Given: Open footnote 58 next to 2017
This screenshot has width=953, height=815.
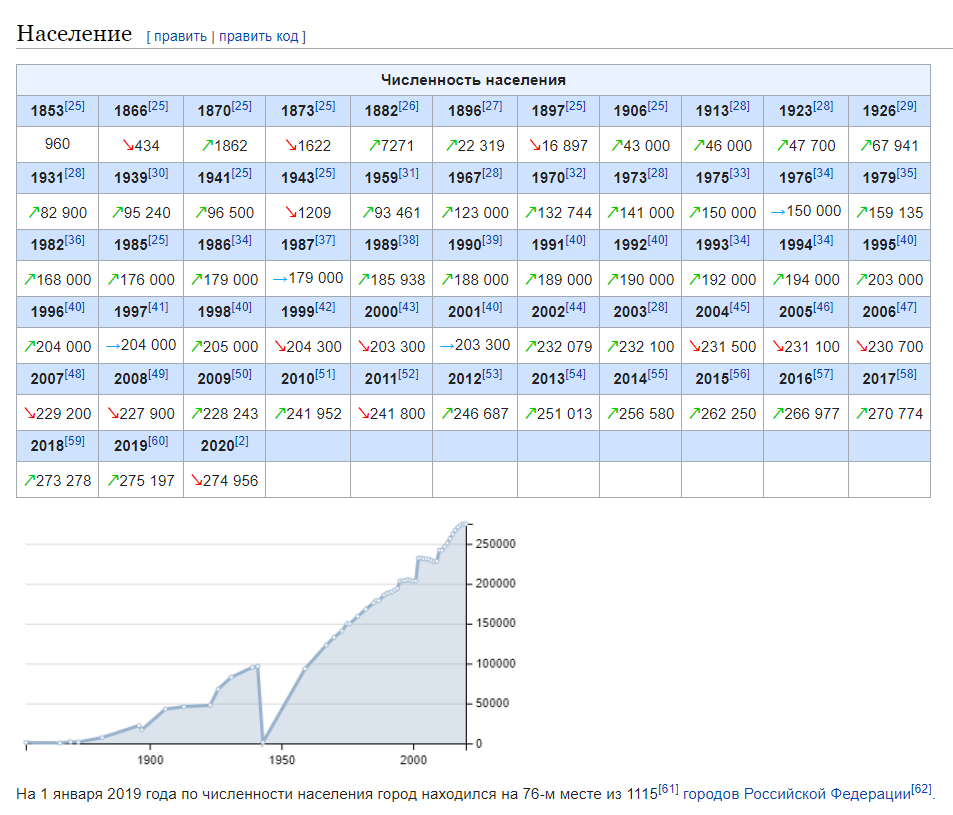Looking at the screenshot, I should pyautogui.click(x=906, y=374).
